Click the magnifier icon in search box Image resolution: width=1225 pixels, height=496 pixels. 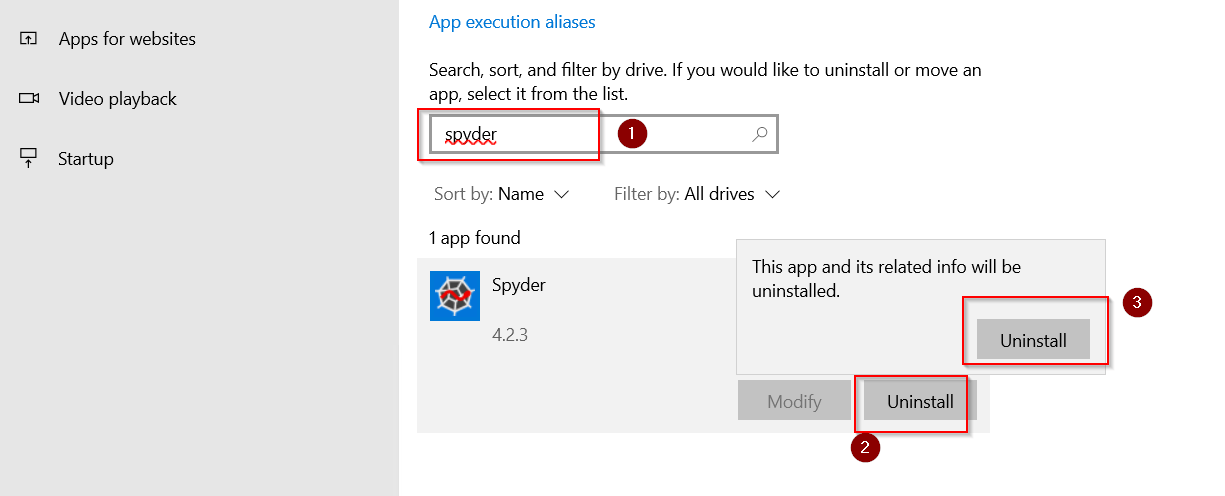click(x=759, y=134)
